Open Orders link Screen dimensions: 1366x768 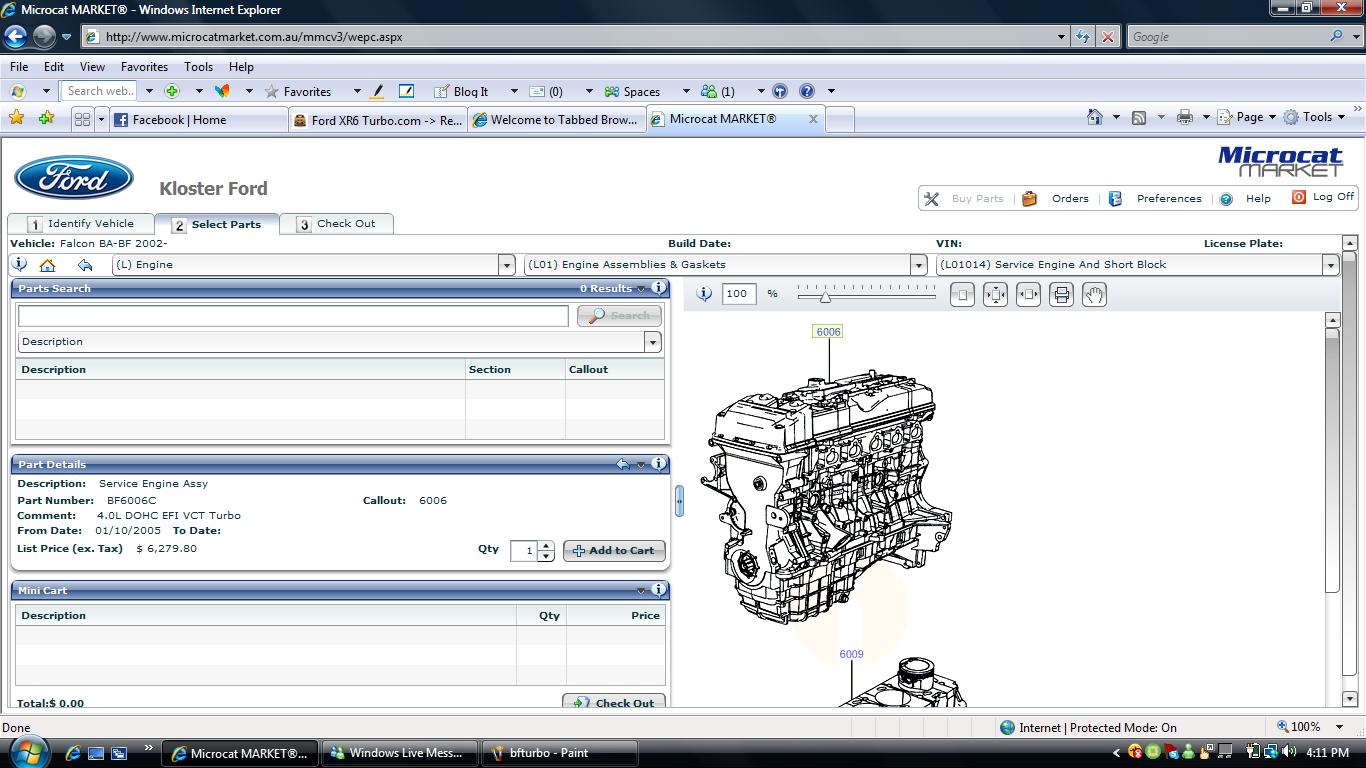click(1069, 199)
